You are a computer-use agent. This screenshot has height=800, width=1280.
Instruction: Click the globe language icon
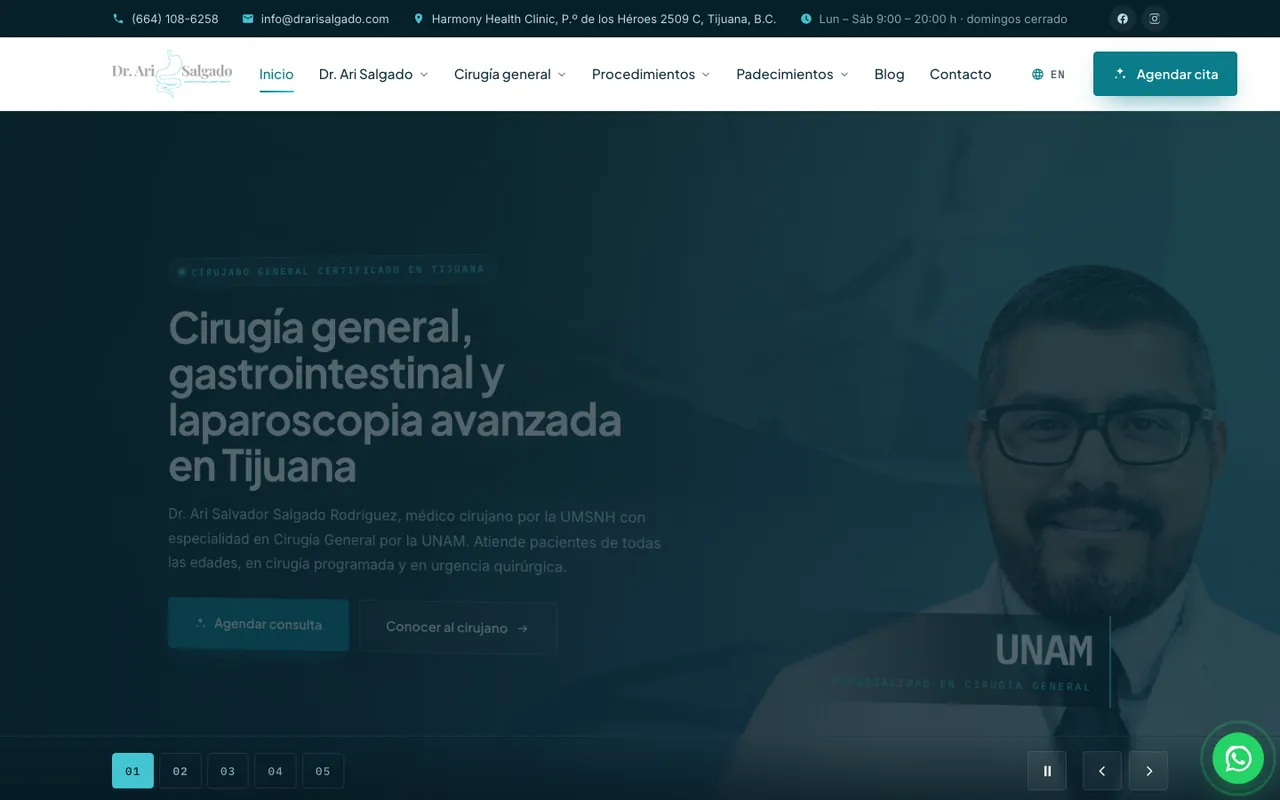pyautogui.click(x=1038, y=74)
